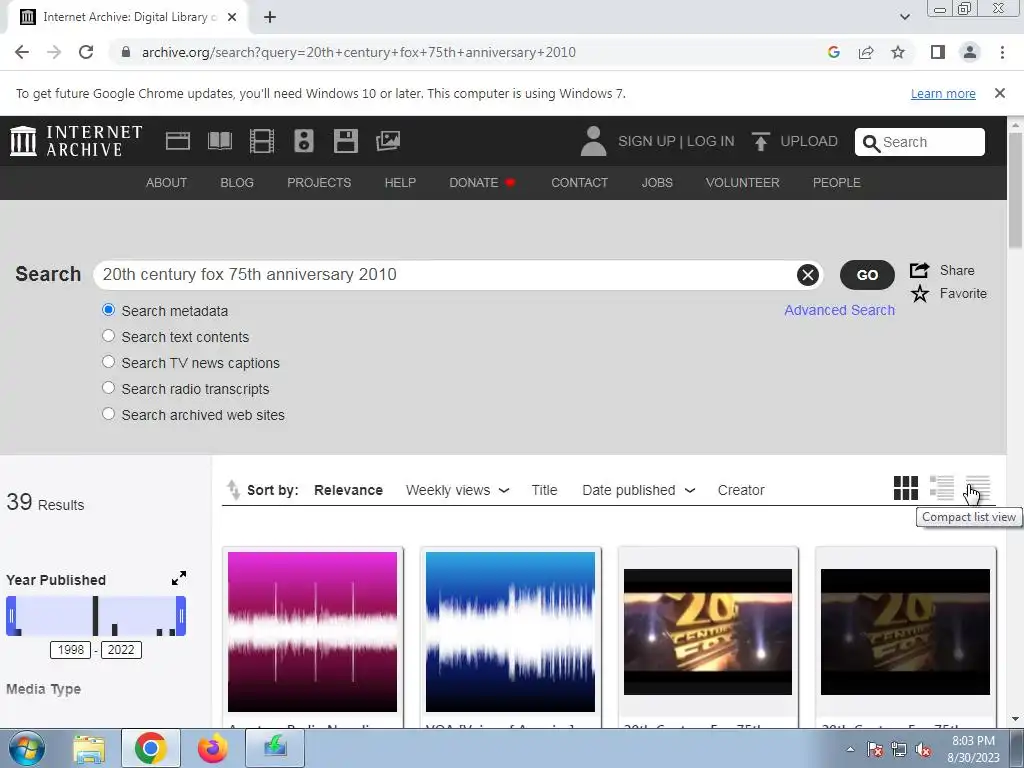The width and height of the screenshot is (1024, 768).
Task: Click Learn more about Chrome updates
Action: [x=943, y=93]
